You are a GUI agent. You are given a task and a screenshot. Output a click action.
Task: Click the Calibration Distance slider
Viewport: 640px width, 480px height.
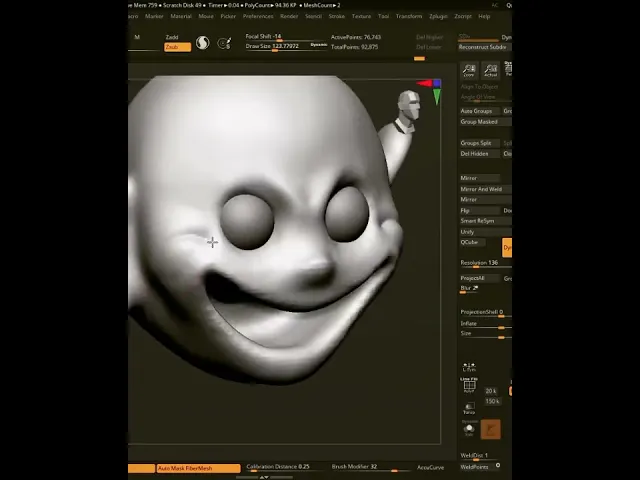coord(284,467)
